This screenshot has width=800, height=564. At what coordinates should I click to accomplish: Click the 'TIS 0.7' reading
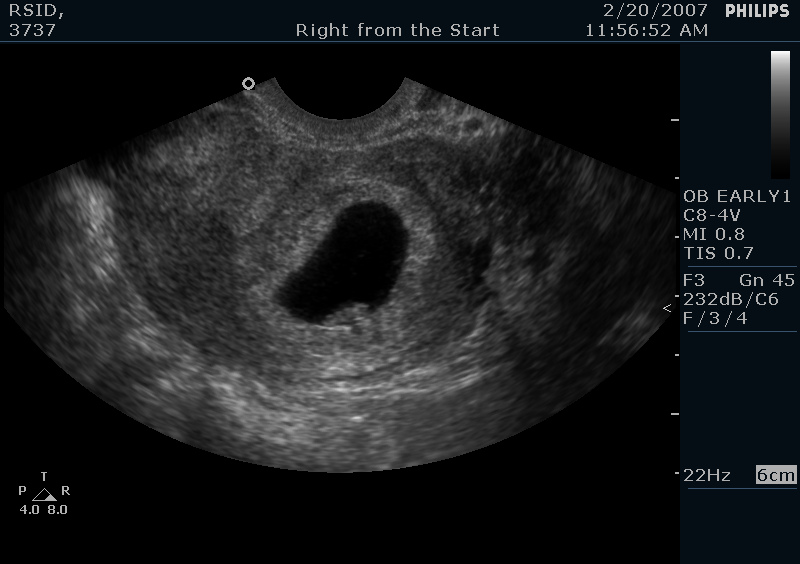(x=718, y=253)
